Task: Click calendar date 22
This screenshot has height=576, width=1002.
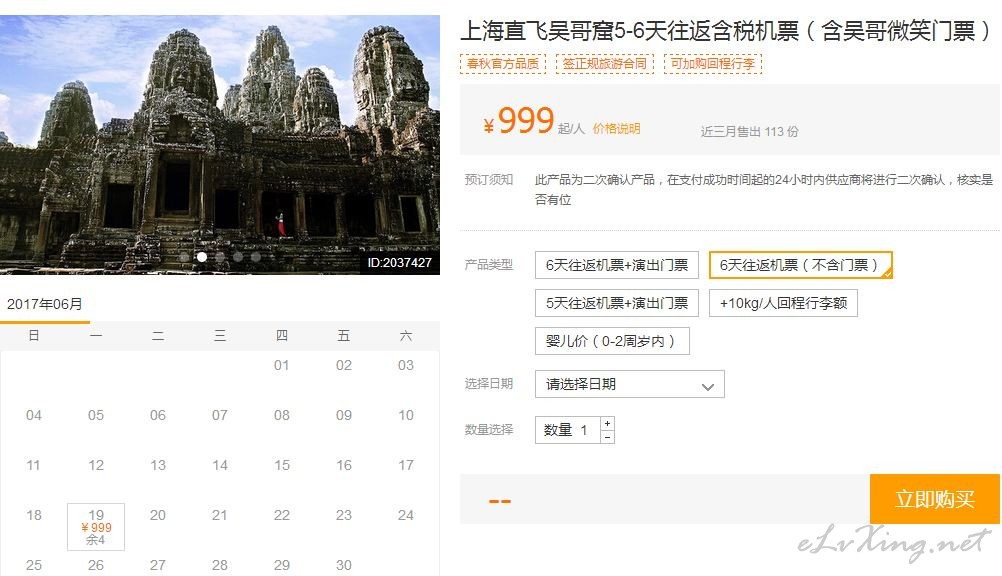Action: (282, 515)
